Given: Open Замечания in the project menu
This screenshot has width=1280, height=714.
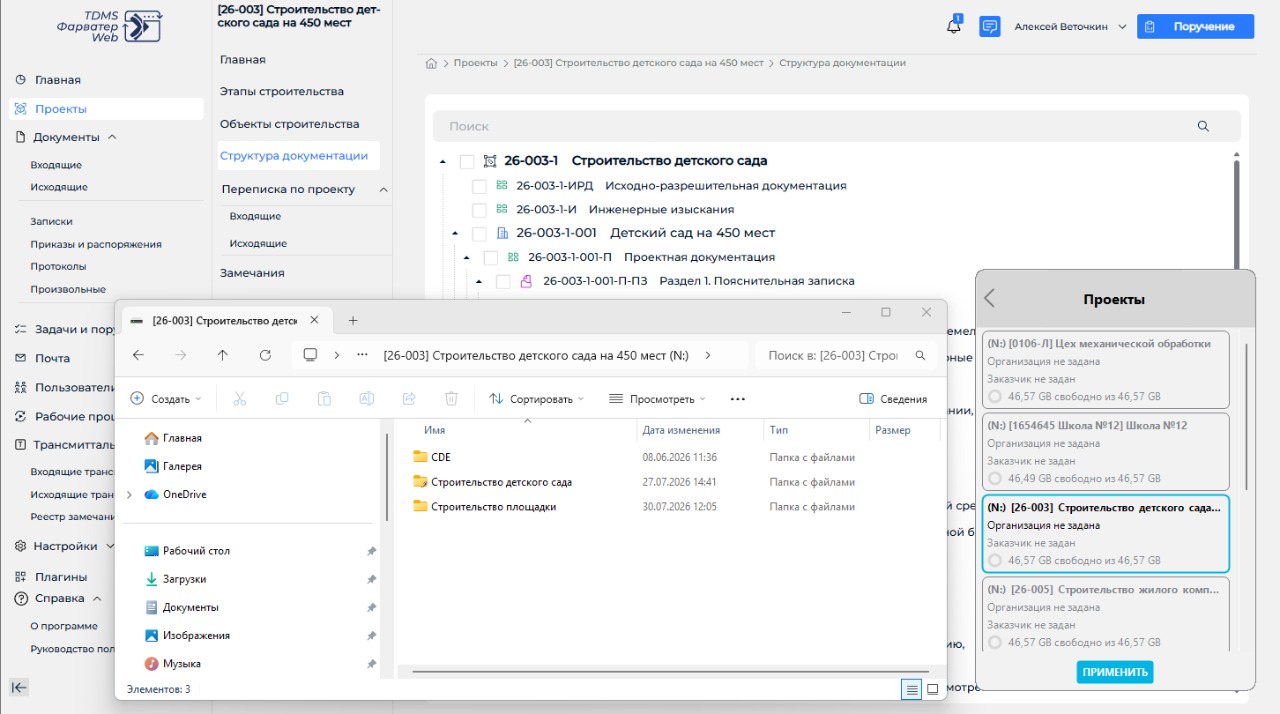Looking at the screenshot, I should coord(252,273).
